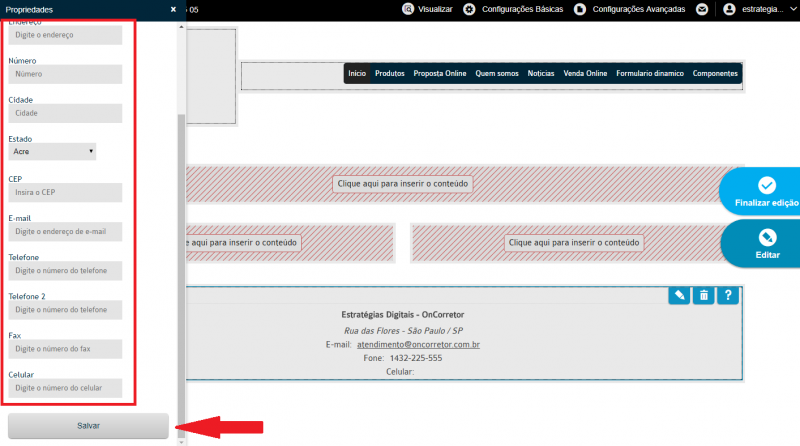The image size is (800, 446).
Task: Click the Telefone input field
Action: 65,270
